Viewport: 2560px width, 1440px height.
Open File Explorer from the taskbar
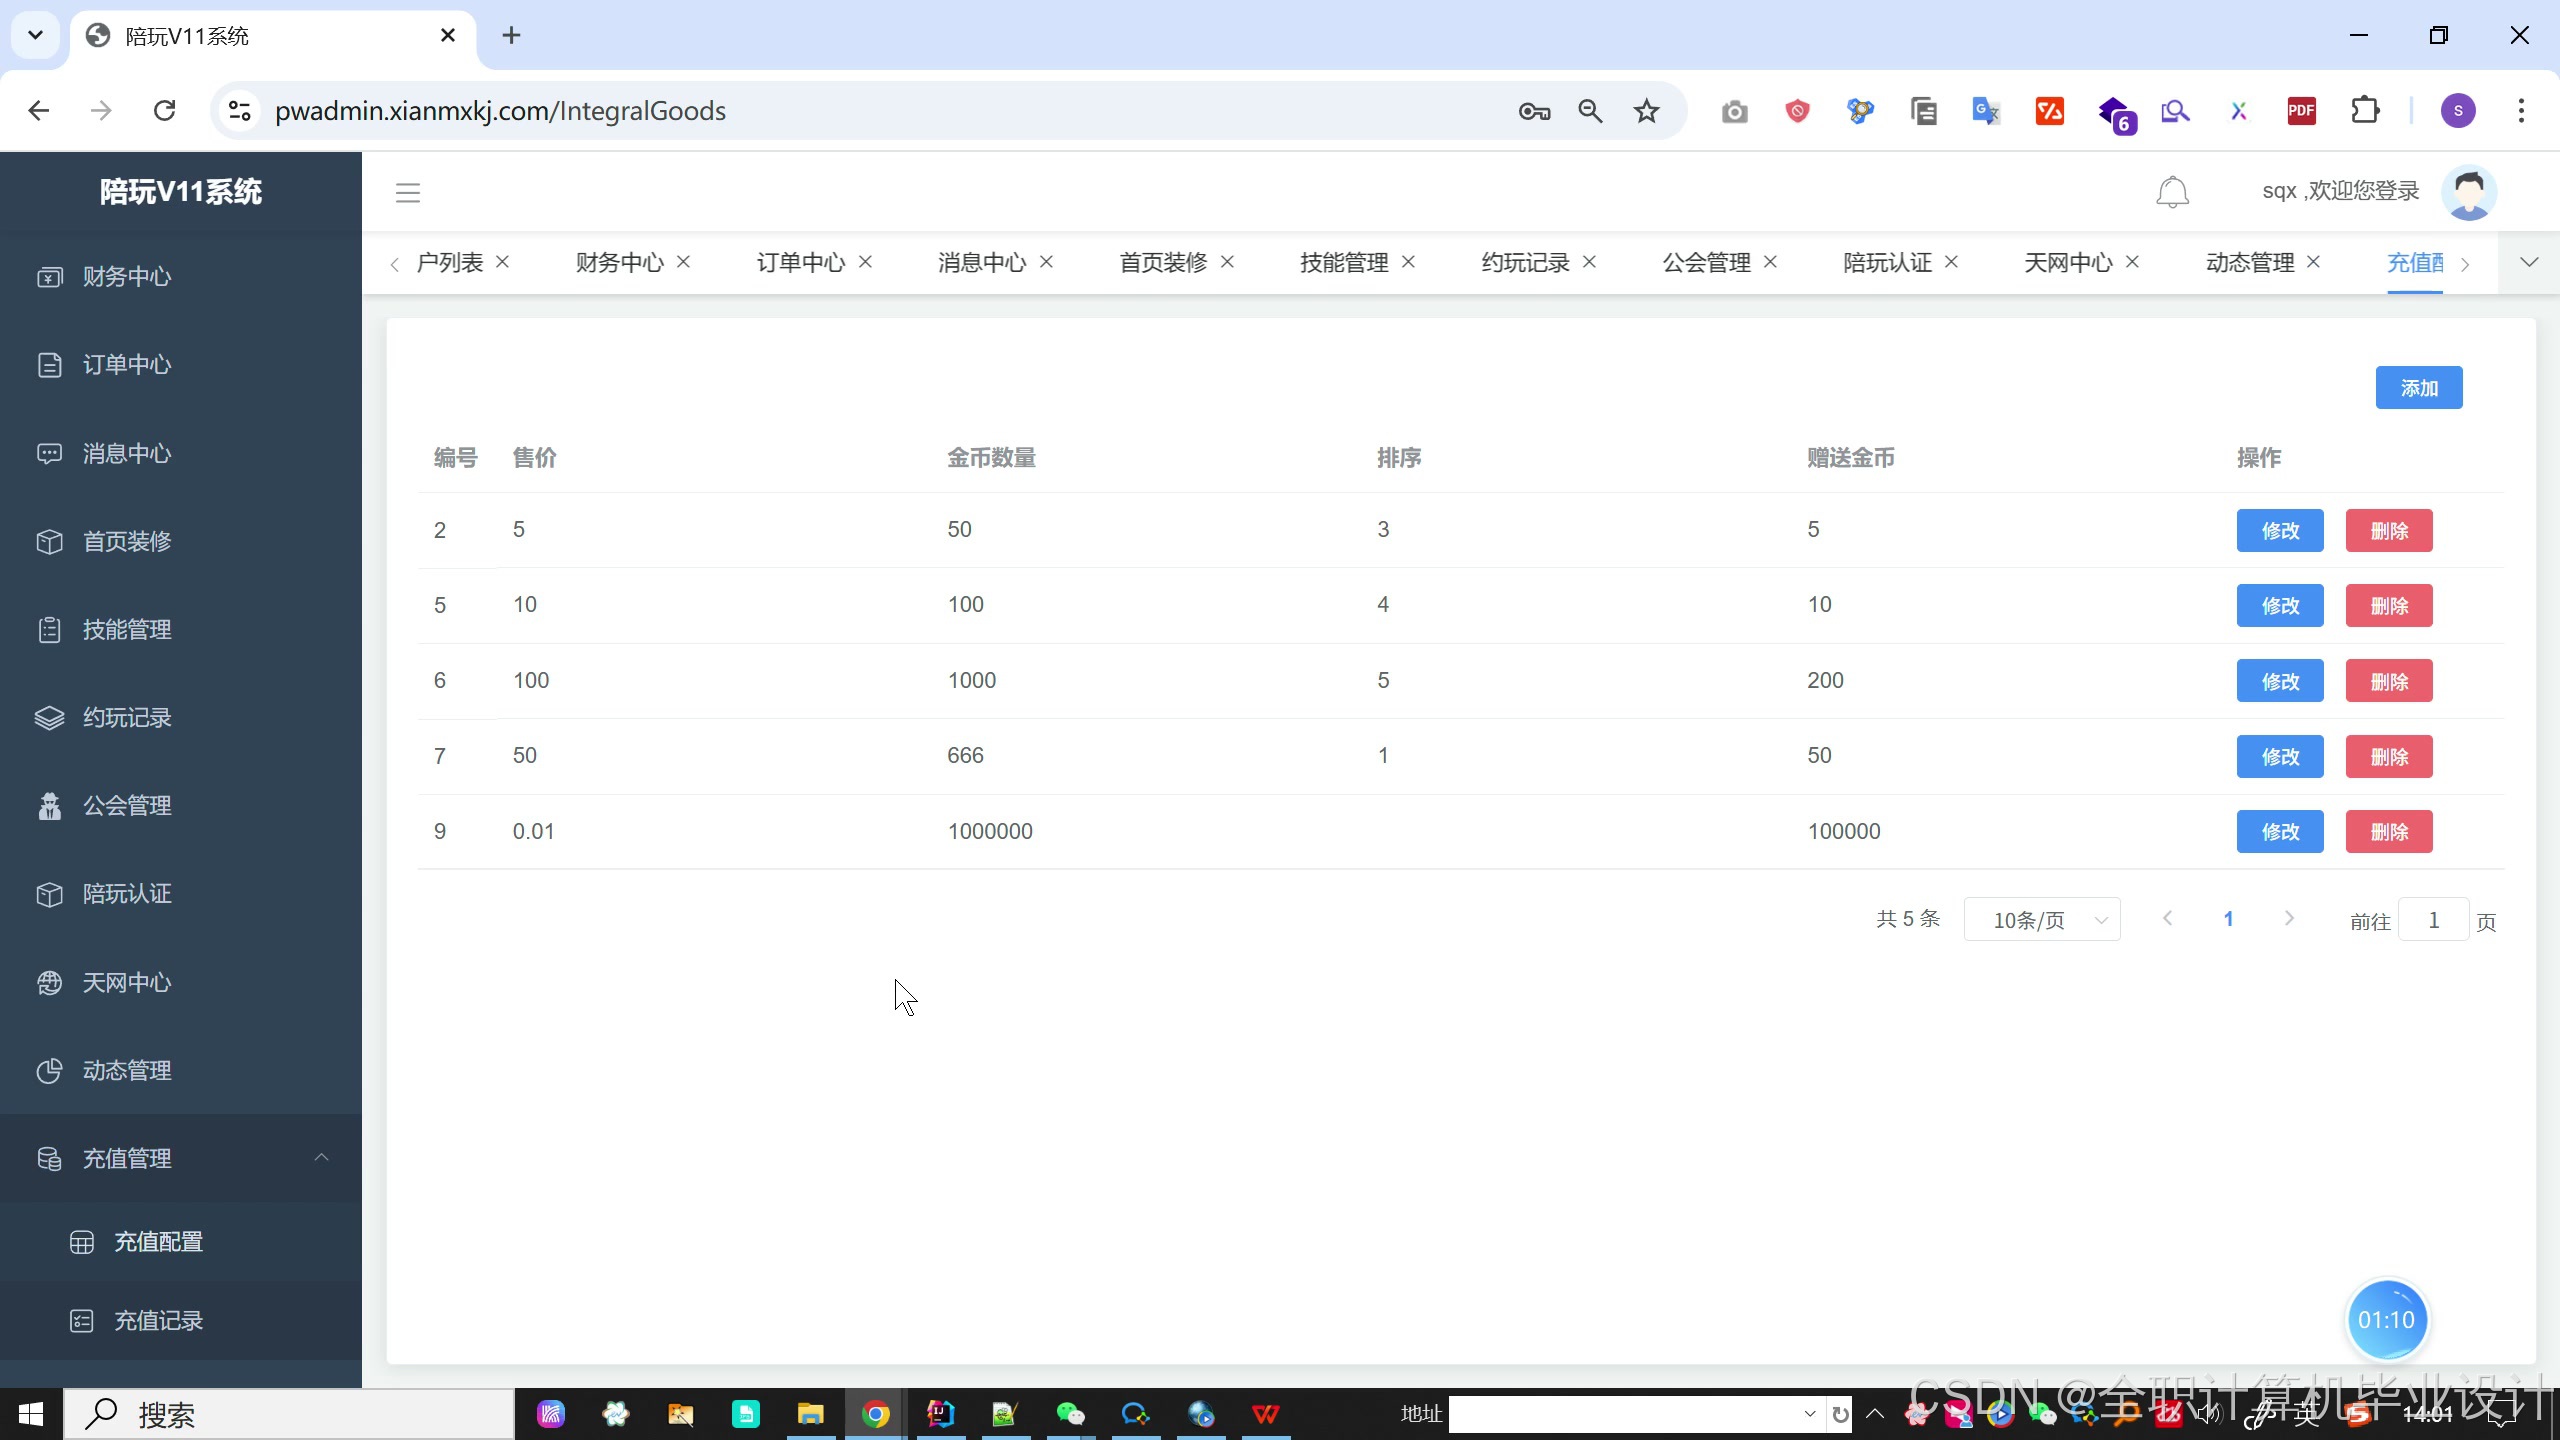(x=810, y=1414)
